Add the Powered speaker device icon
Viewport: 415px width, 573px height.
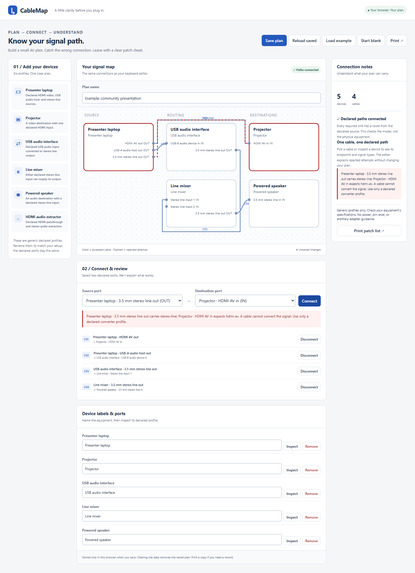(18, 195)
